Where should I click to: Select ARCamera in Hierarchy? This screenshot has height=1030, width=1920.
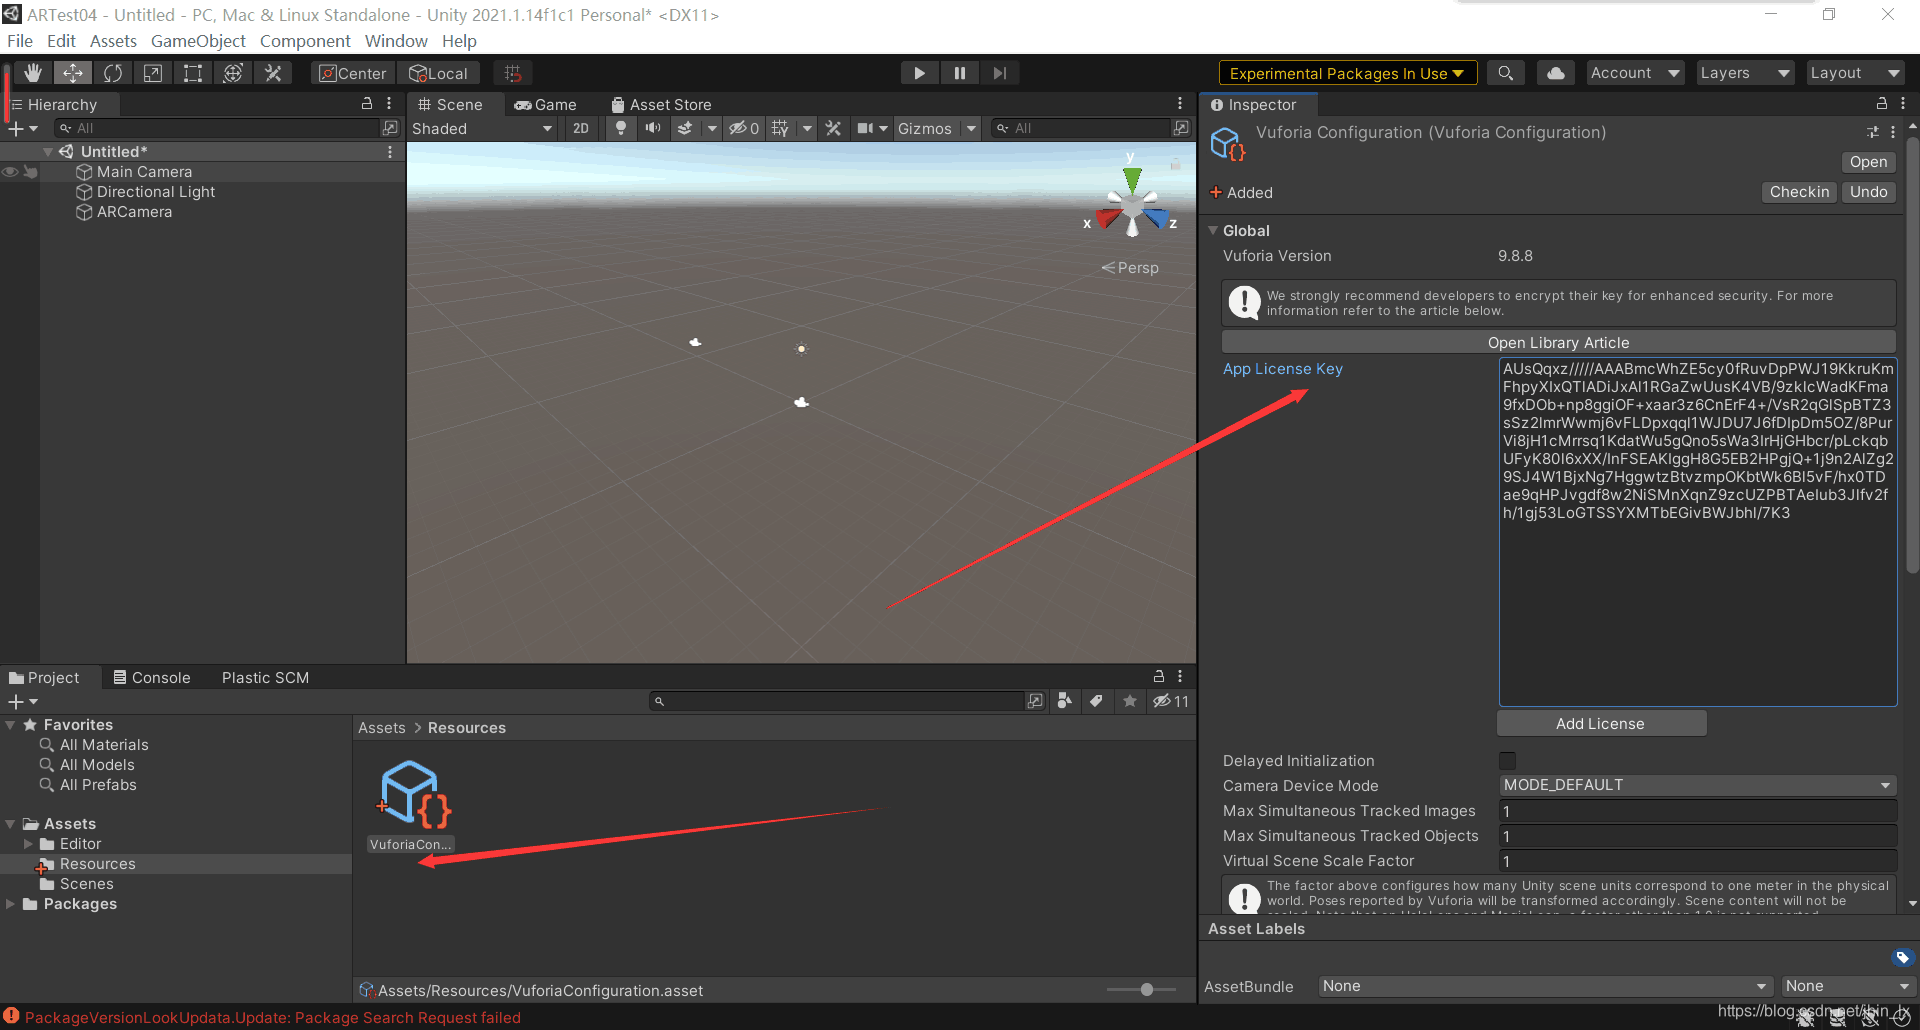134,212
